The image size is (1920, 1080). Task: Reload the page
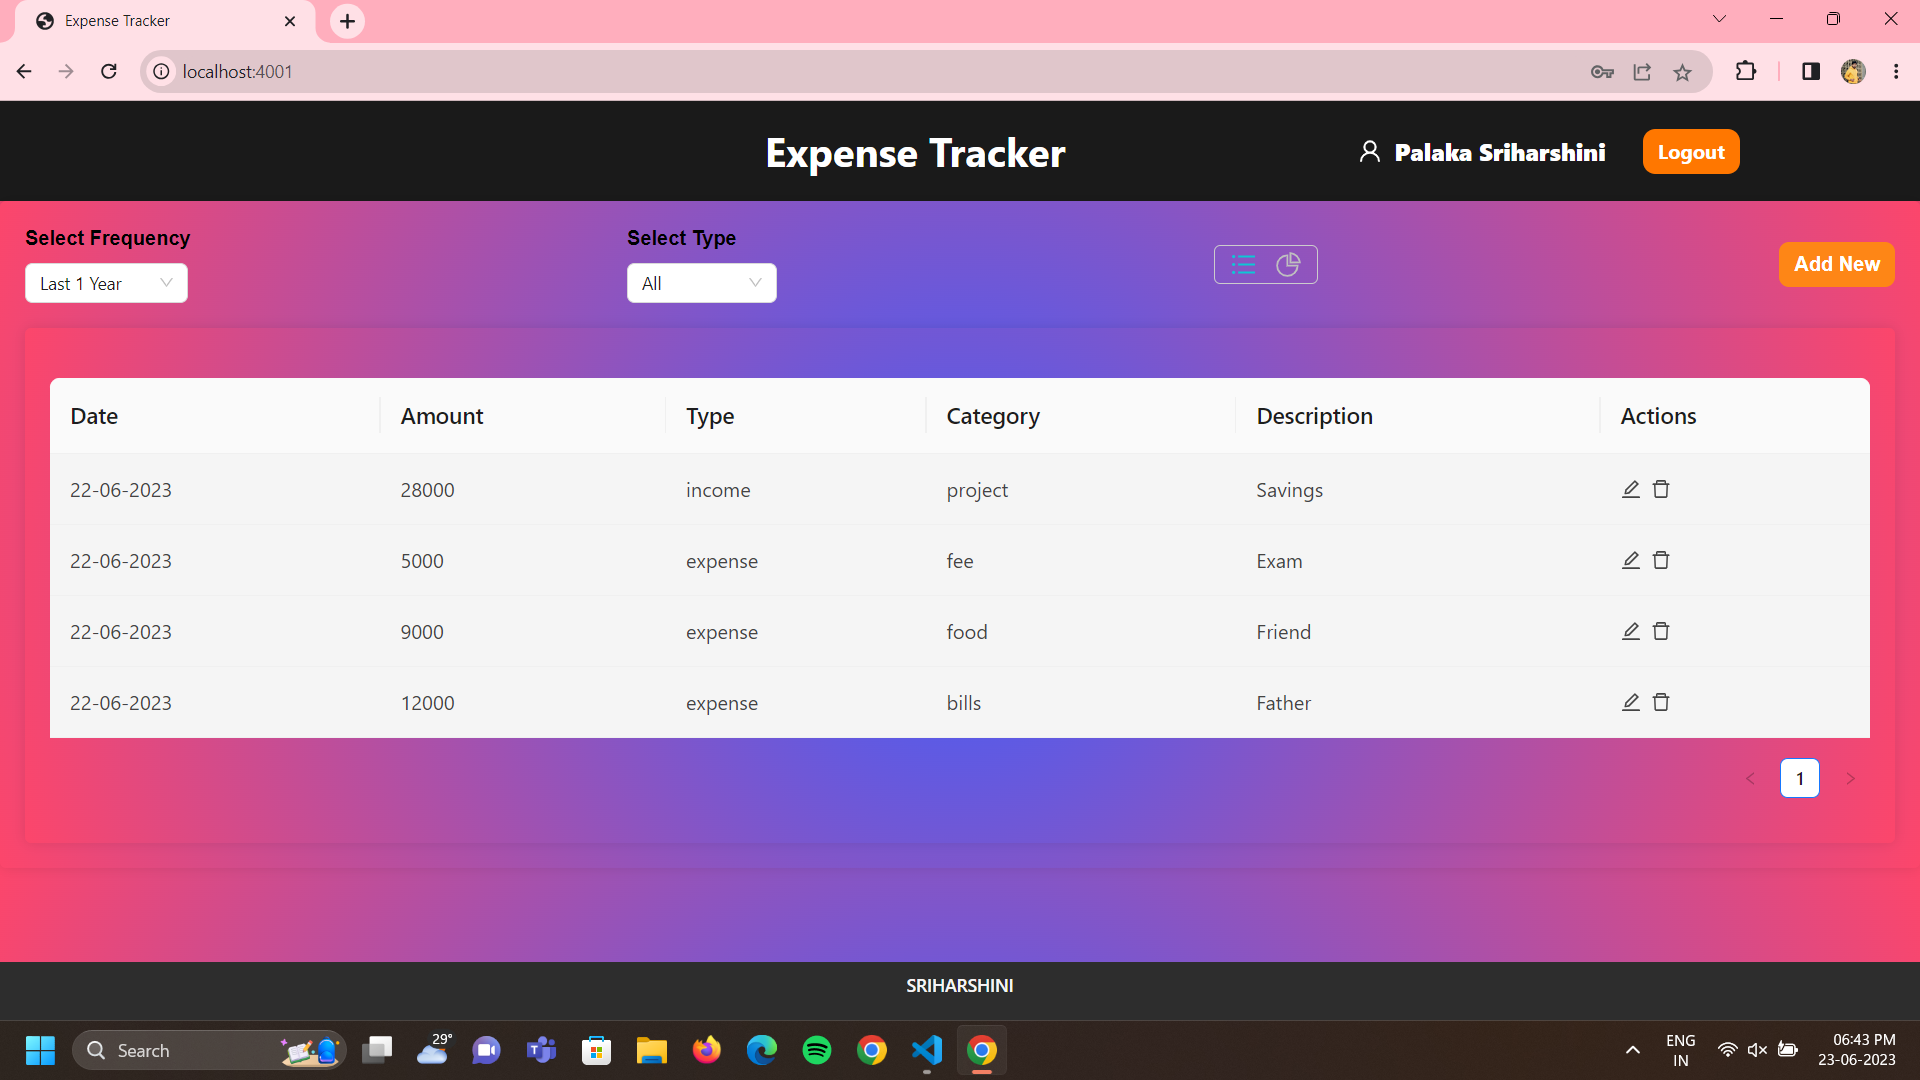point(109,71)
